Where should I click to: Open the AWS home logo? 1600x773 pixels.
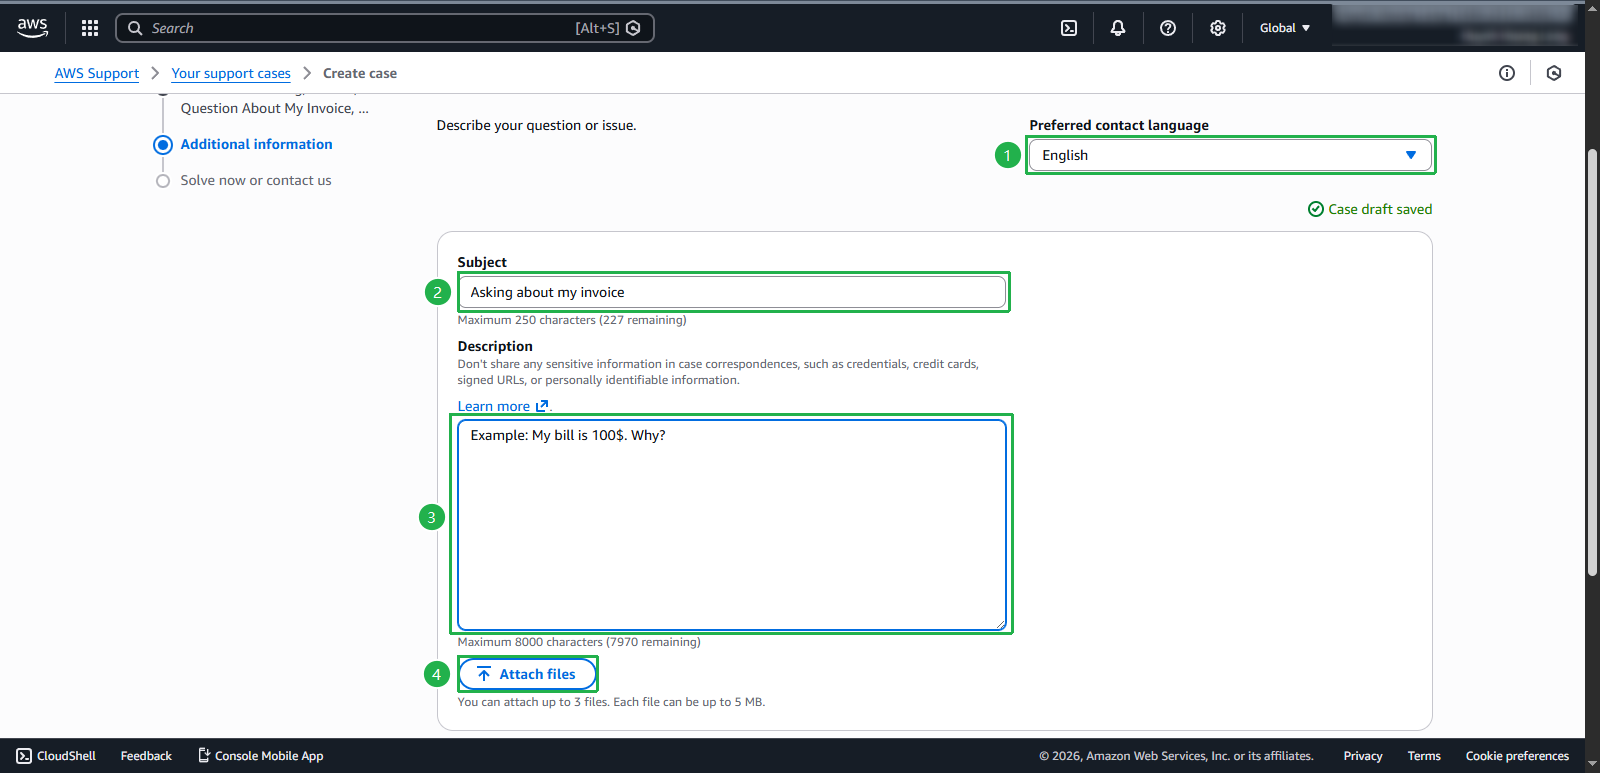(x=33, y=28)
